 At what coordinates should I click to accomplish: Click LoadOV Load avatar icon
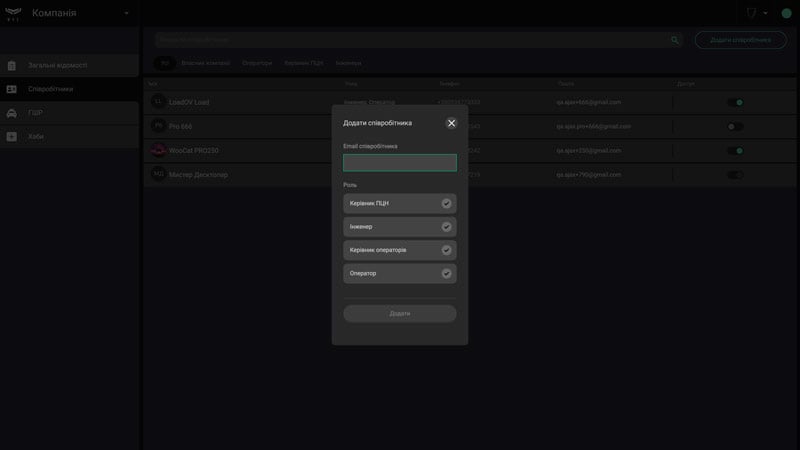point(158,102)
